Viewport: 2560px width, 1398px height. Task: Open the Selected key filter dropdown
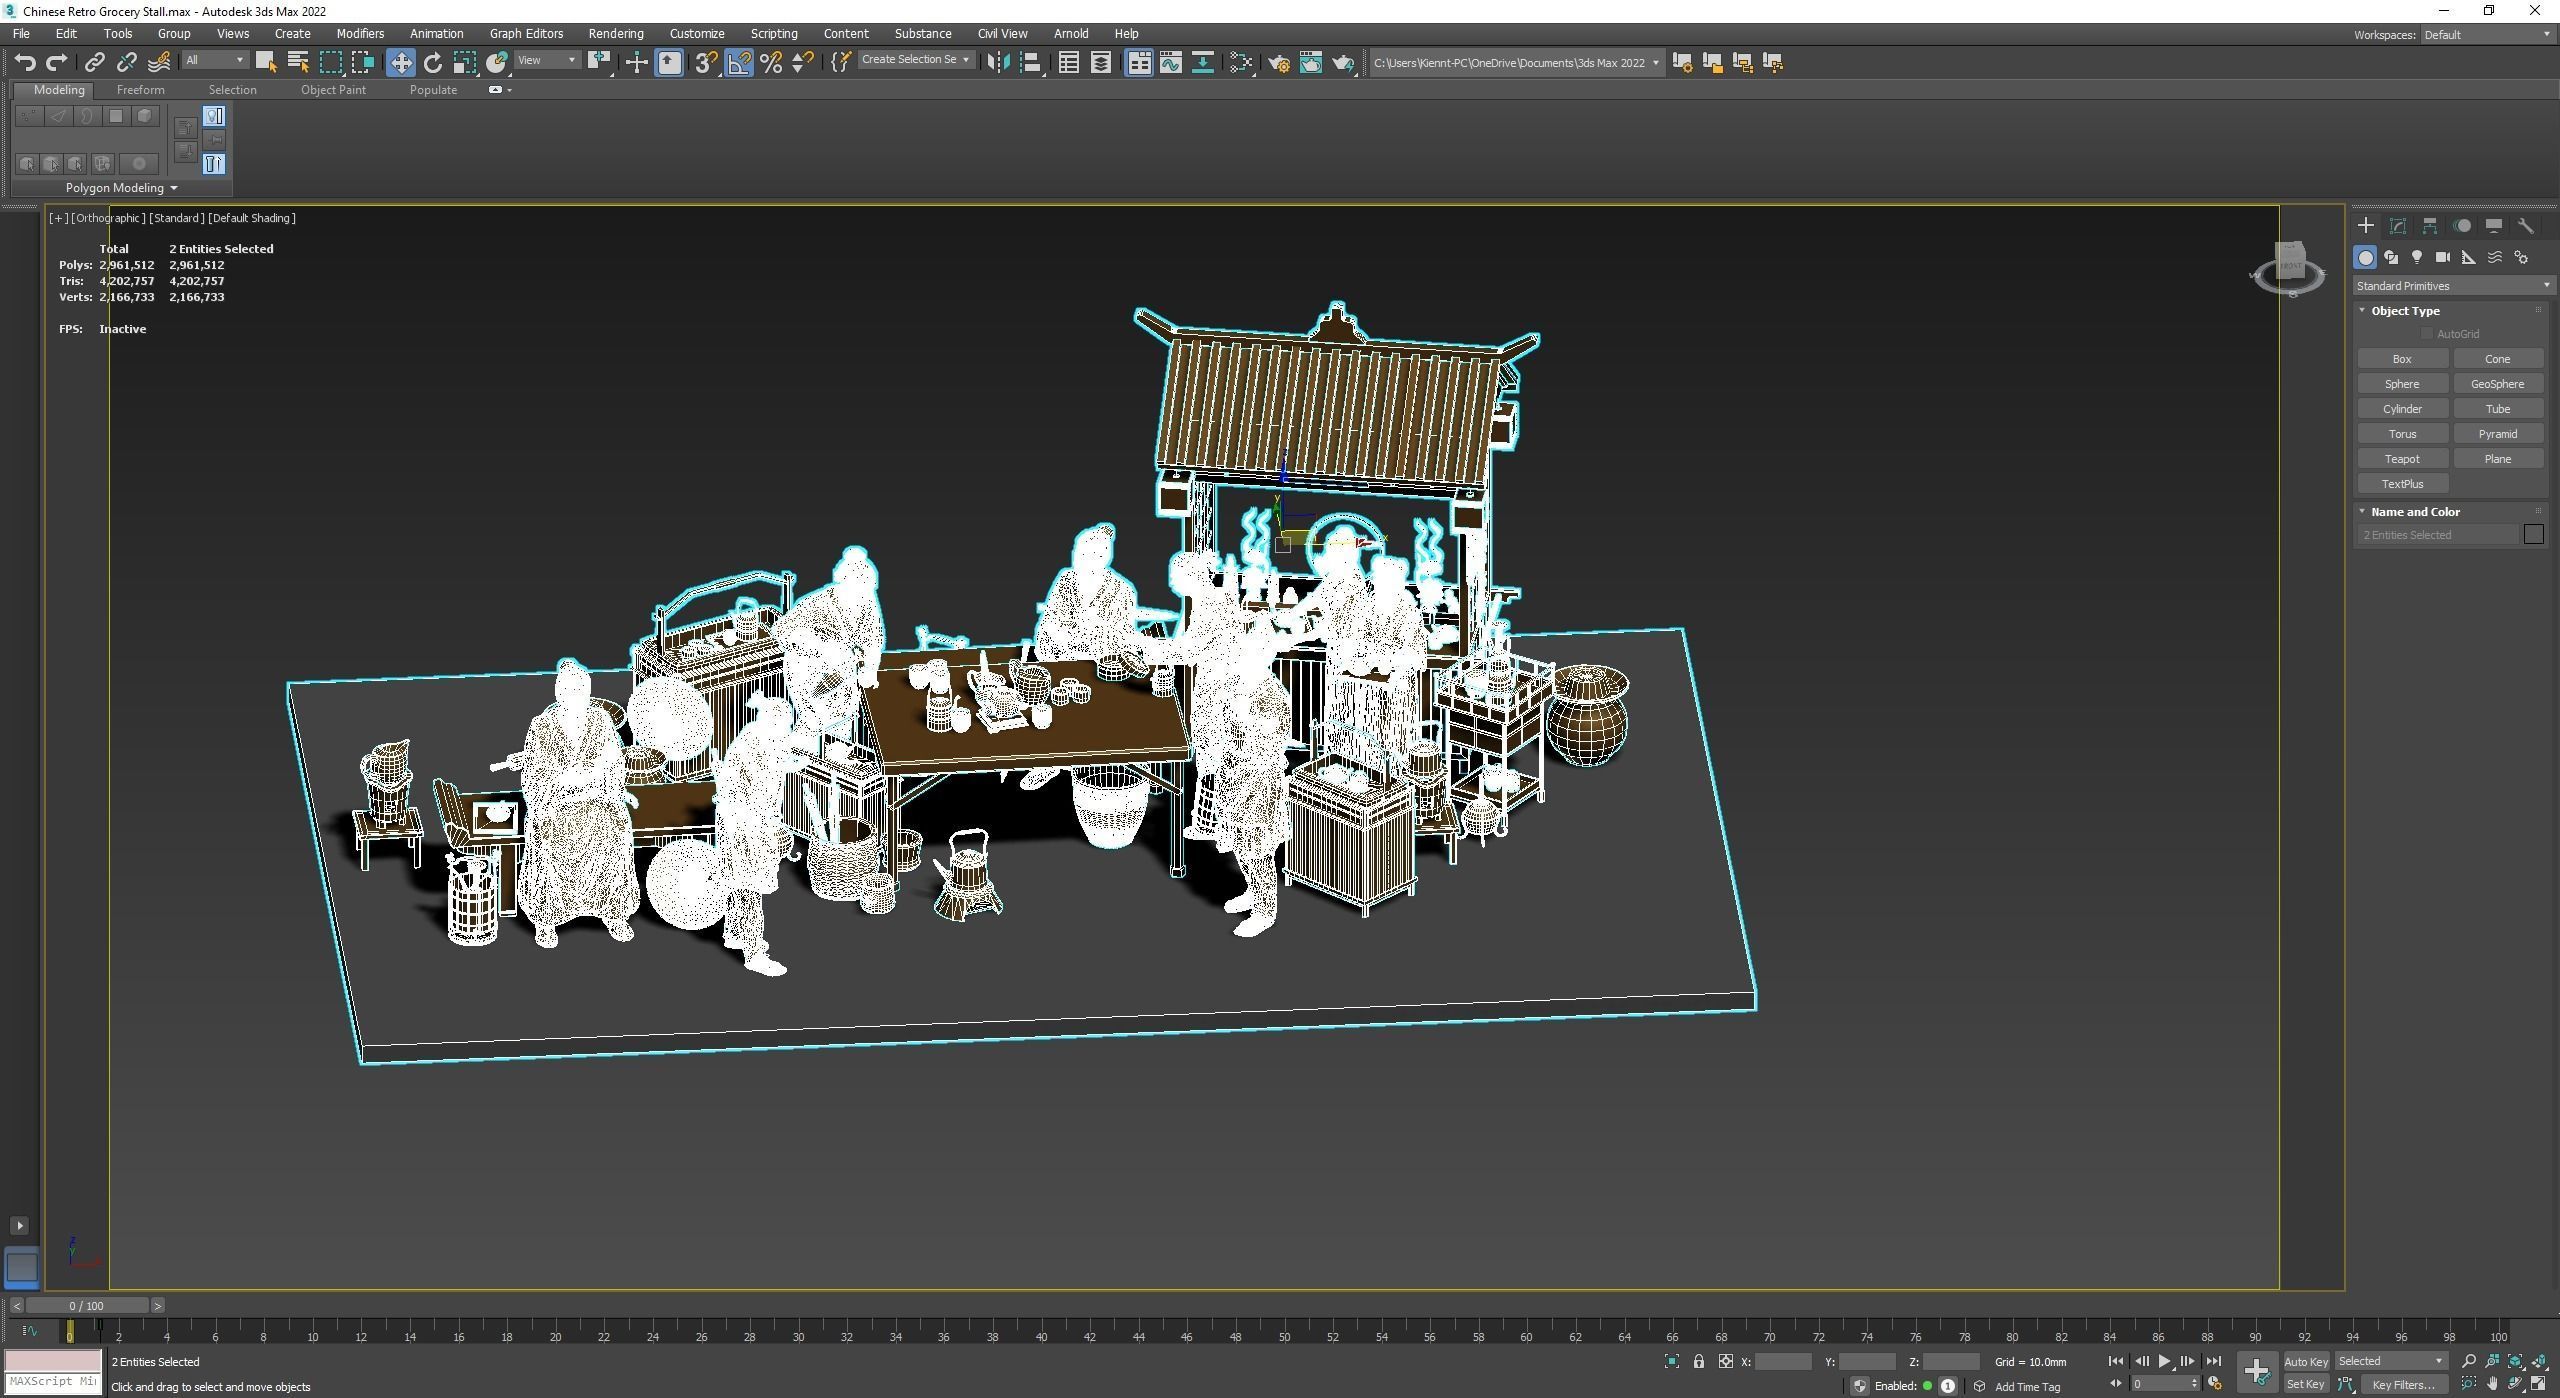coord(2390,1362)
